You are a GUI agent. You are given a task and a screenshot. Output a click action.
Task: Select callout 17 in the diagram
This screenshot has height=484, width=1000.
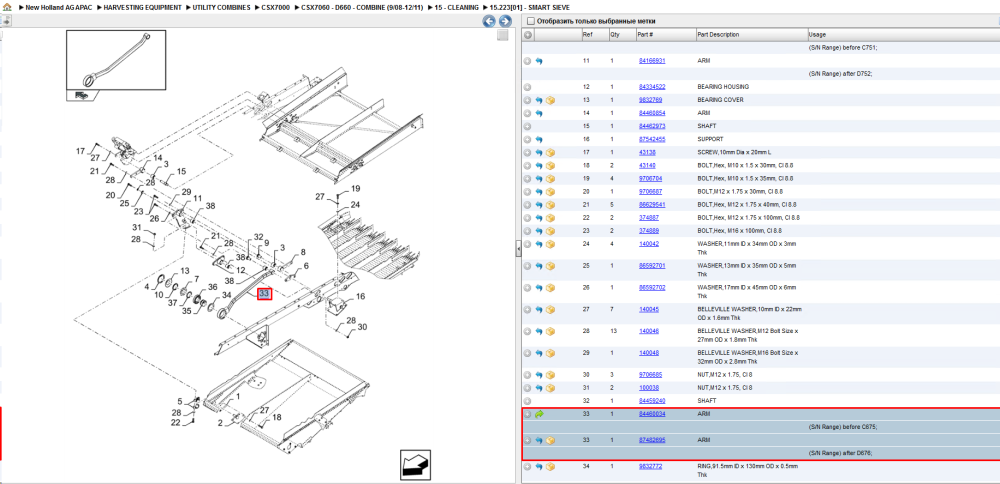[x=80, y=151]
